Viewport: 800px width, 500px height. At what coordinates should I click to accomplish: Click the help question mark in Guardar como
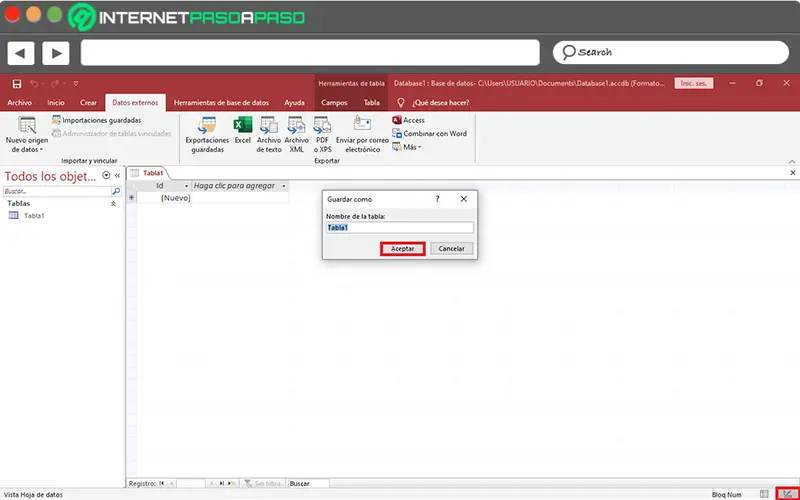[437, 199]
